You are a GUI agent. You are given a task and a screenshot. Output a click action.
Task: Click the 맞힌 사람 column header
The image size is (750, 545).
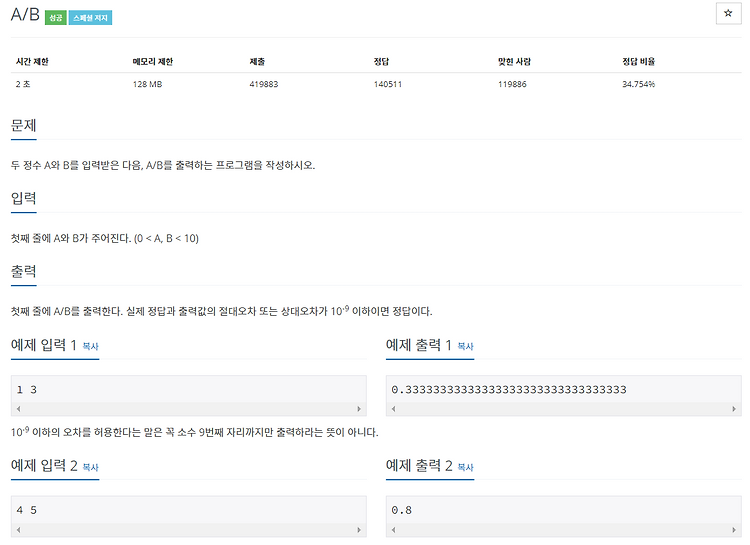tap(514, 61)
